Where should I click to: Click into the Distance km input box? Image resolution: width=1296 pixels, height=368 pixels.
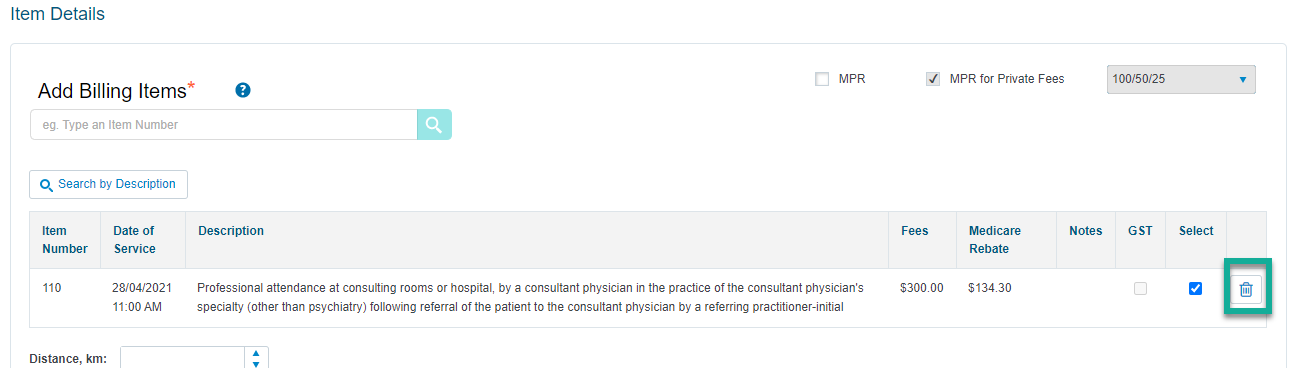point(183,358)
